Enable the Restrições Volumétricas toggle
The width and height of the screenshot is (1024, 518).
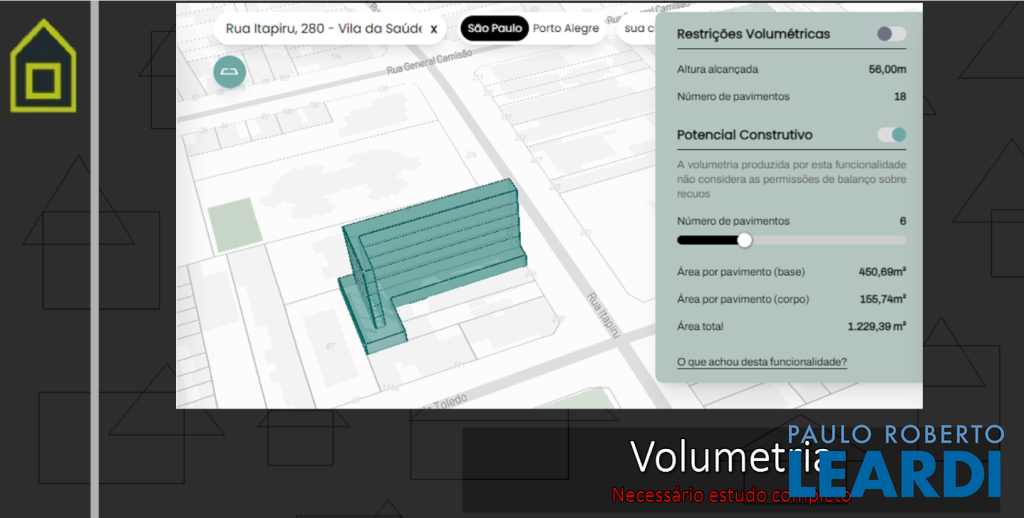[891, 34]
